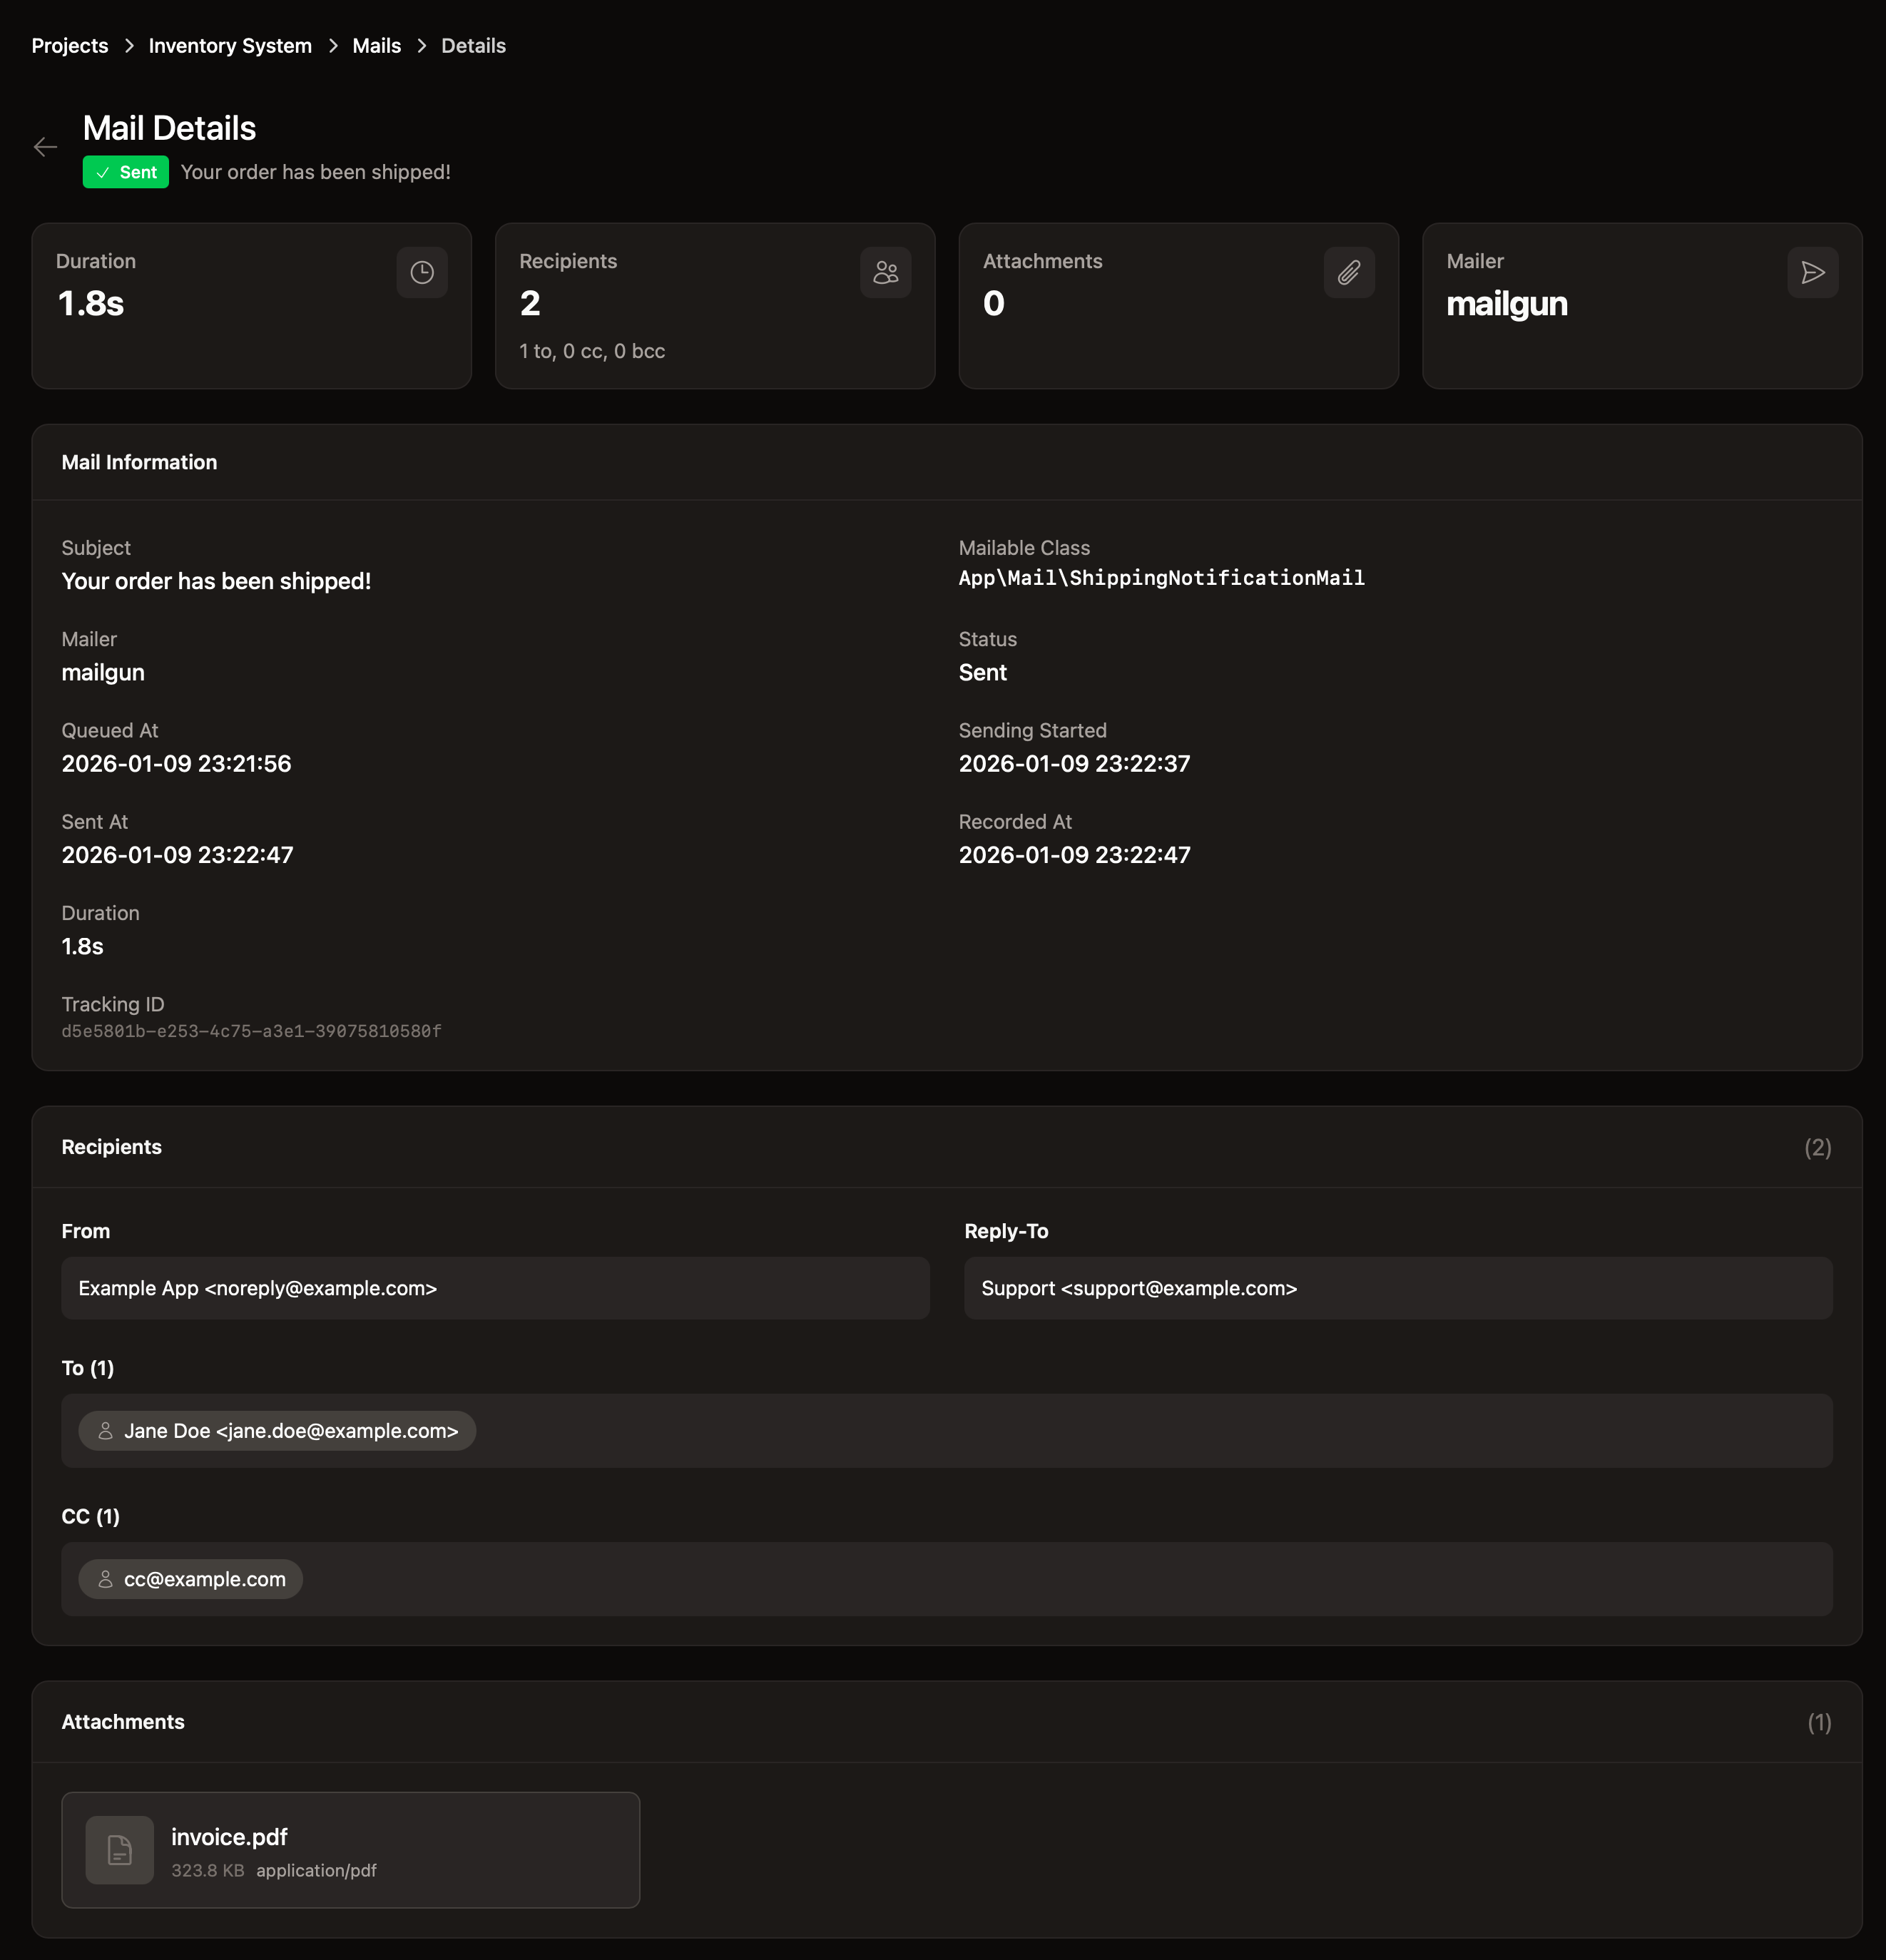Click the person icon in cc@example.com chip
The width and height of the screenshot is (1886, 1960).
coord(105,1579)
